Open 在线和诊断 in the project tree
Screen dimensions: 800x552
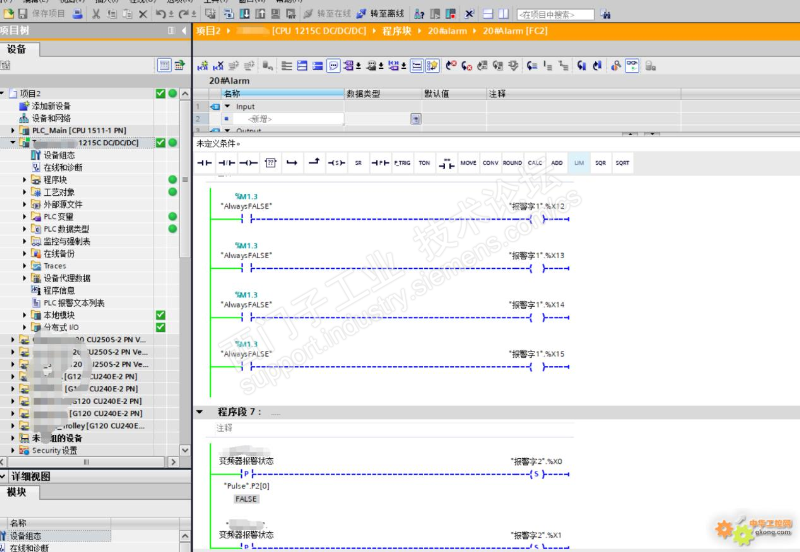click(63, 167)
